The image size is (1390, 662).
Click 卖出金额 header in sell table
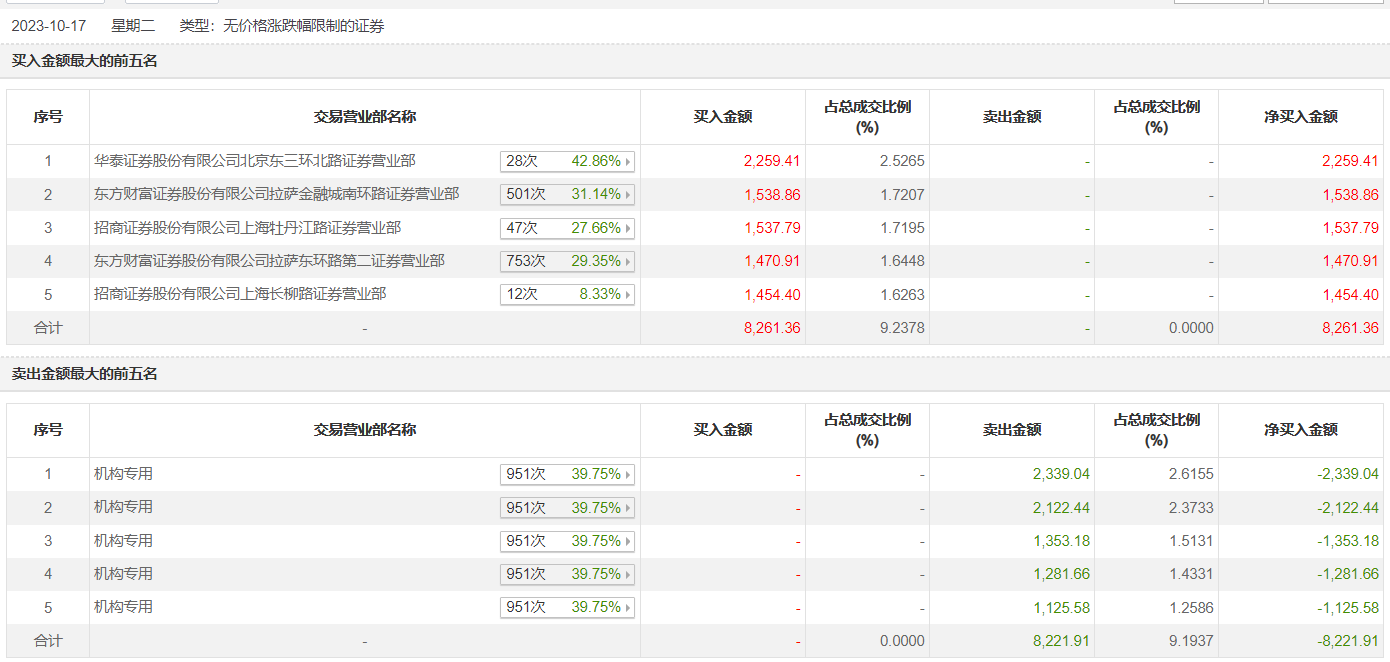pyautogui.click(x=1011, y=430)
